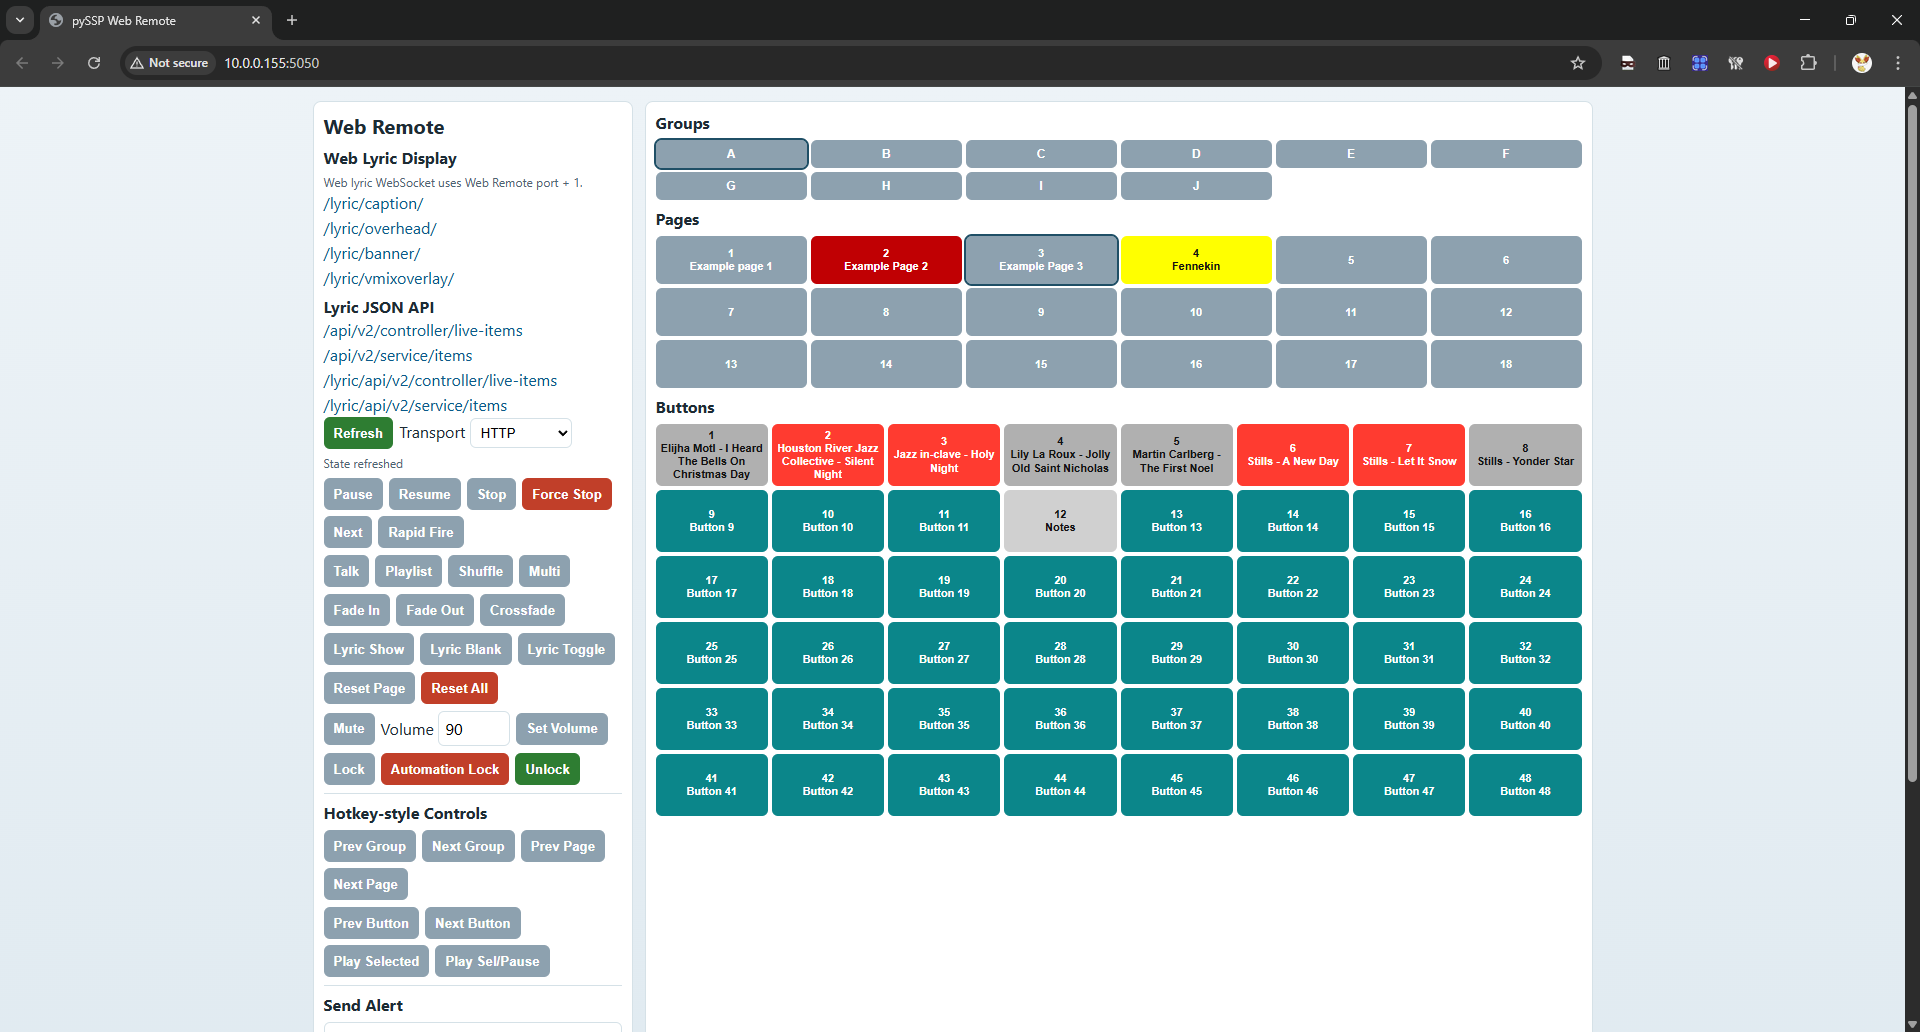Click the trash-can extension icon
Screen dimensions: 1920x1032
click(1663, 62)
